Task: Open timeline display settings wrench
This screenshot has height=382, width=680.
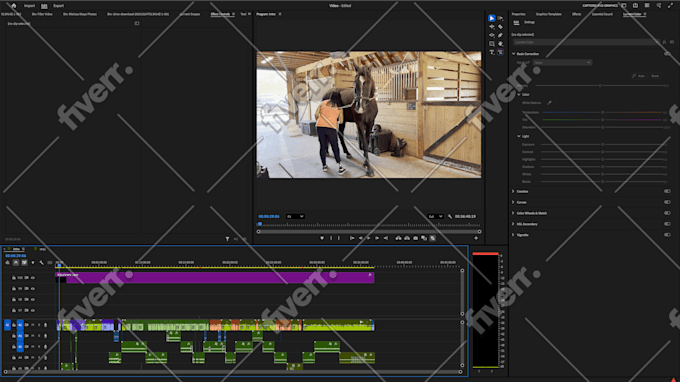Action: (41, 263)
